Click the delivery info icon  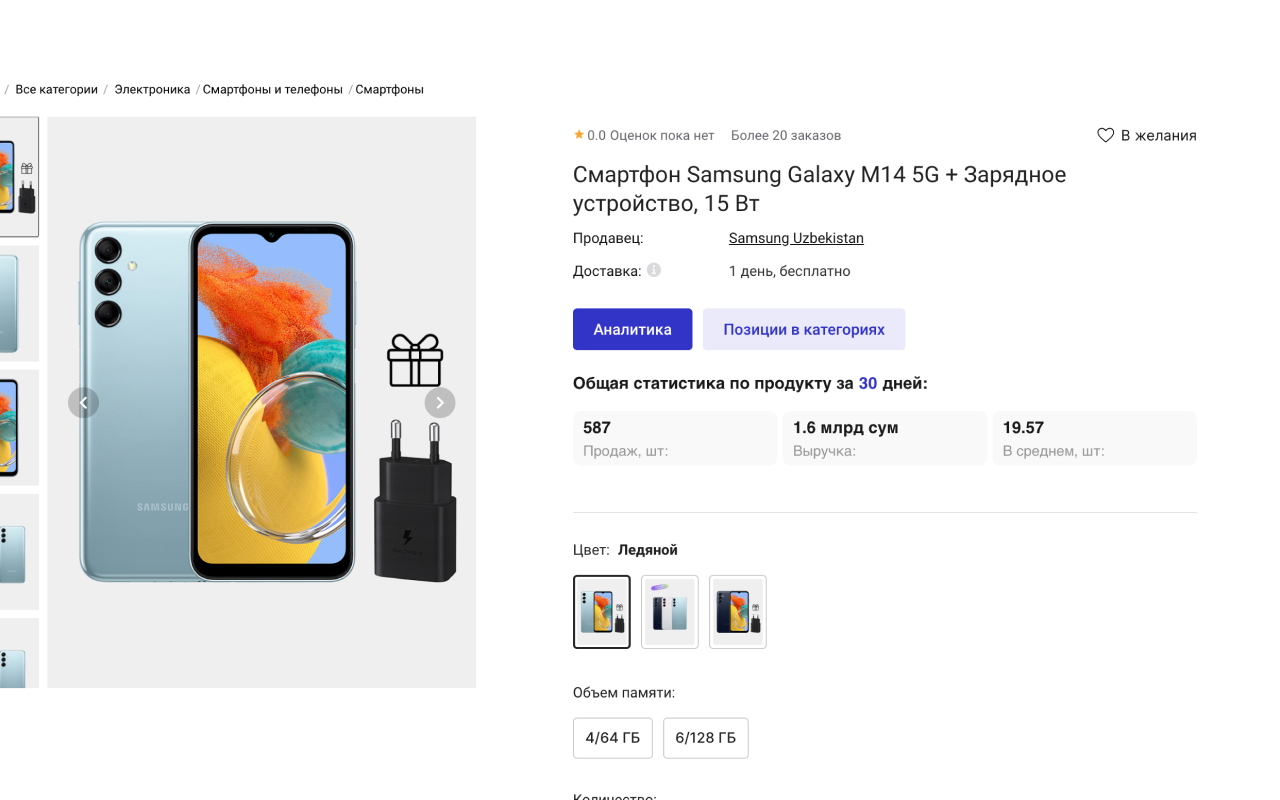(654, 270)
